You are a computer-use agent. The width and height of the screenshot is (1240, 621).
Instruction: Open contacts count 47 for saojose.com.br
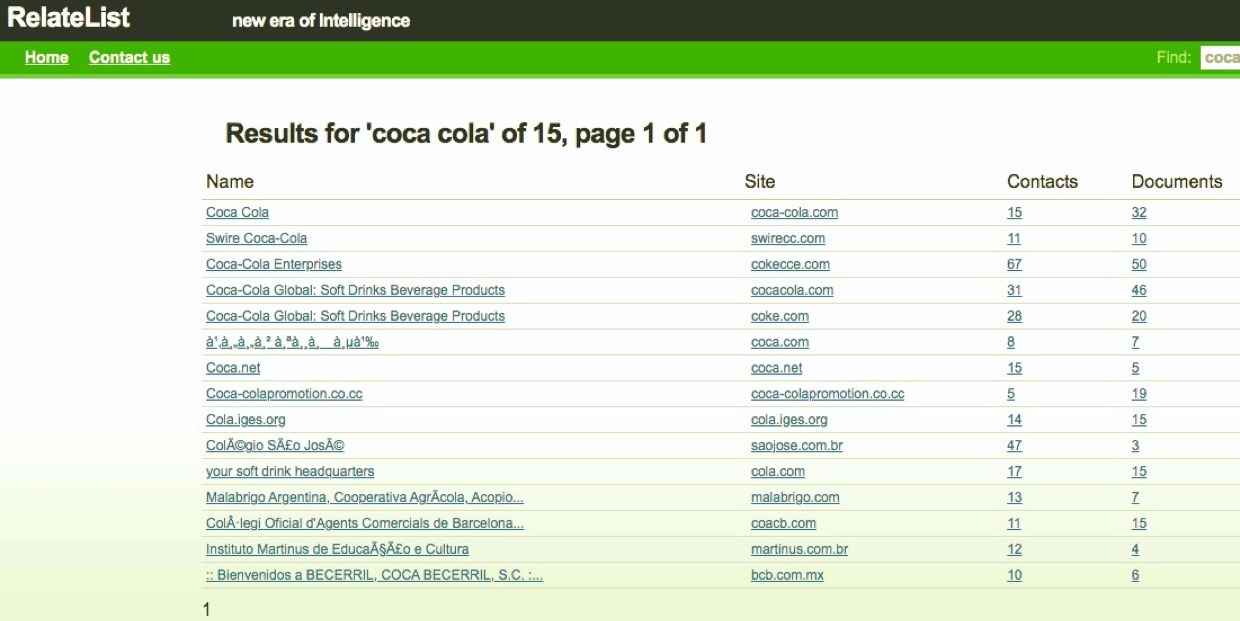click(x=1014, y=446)
